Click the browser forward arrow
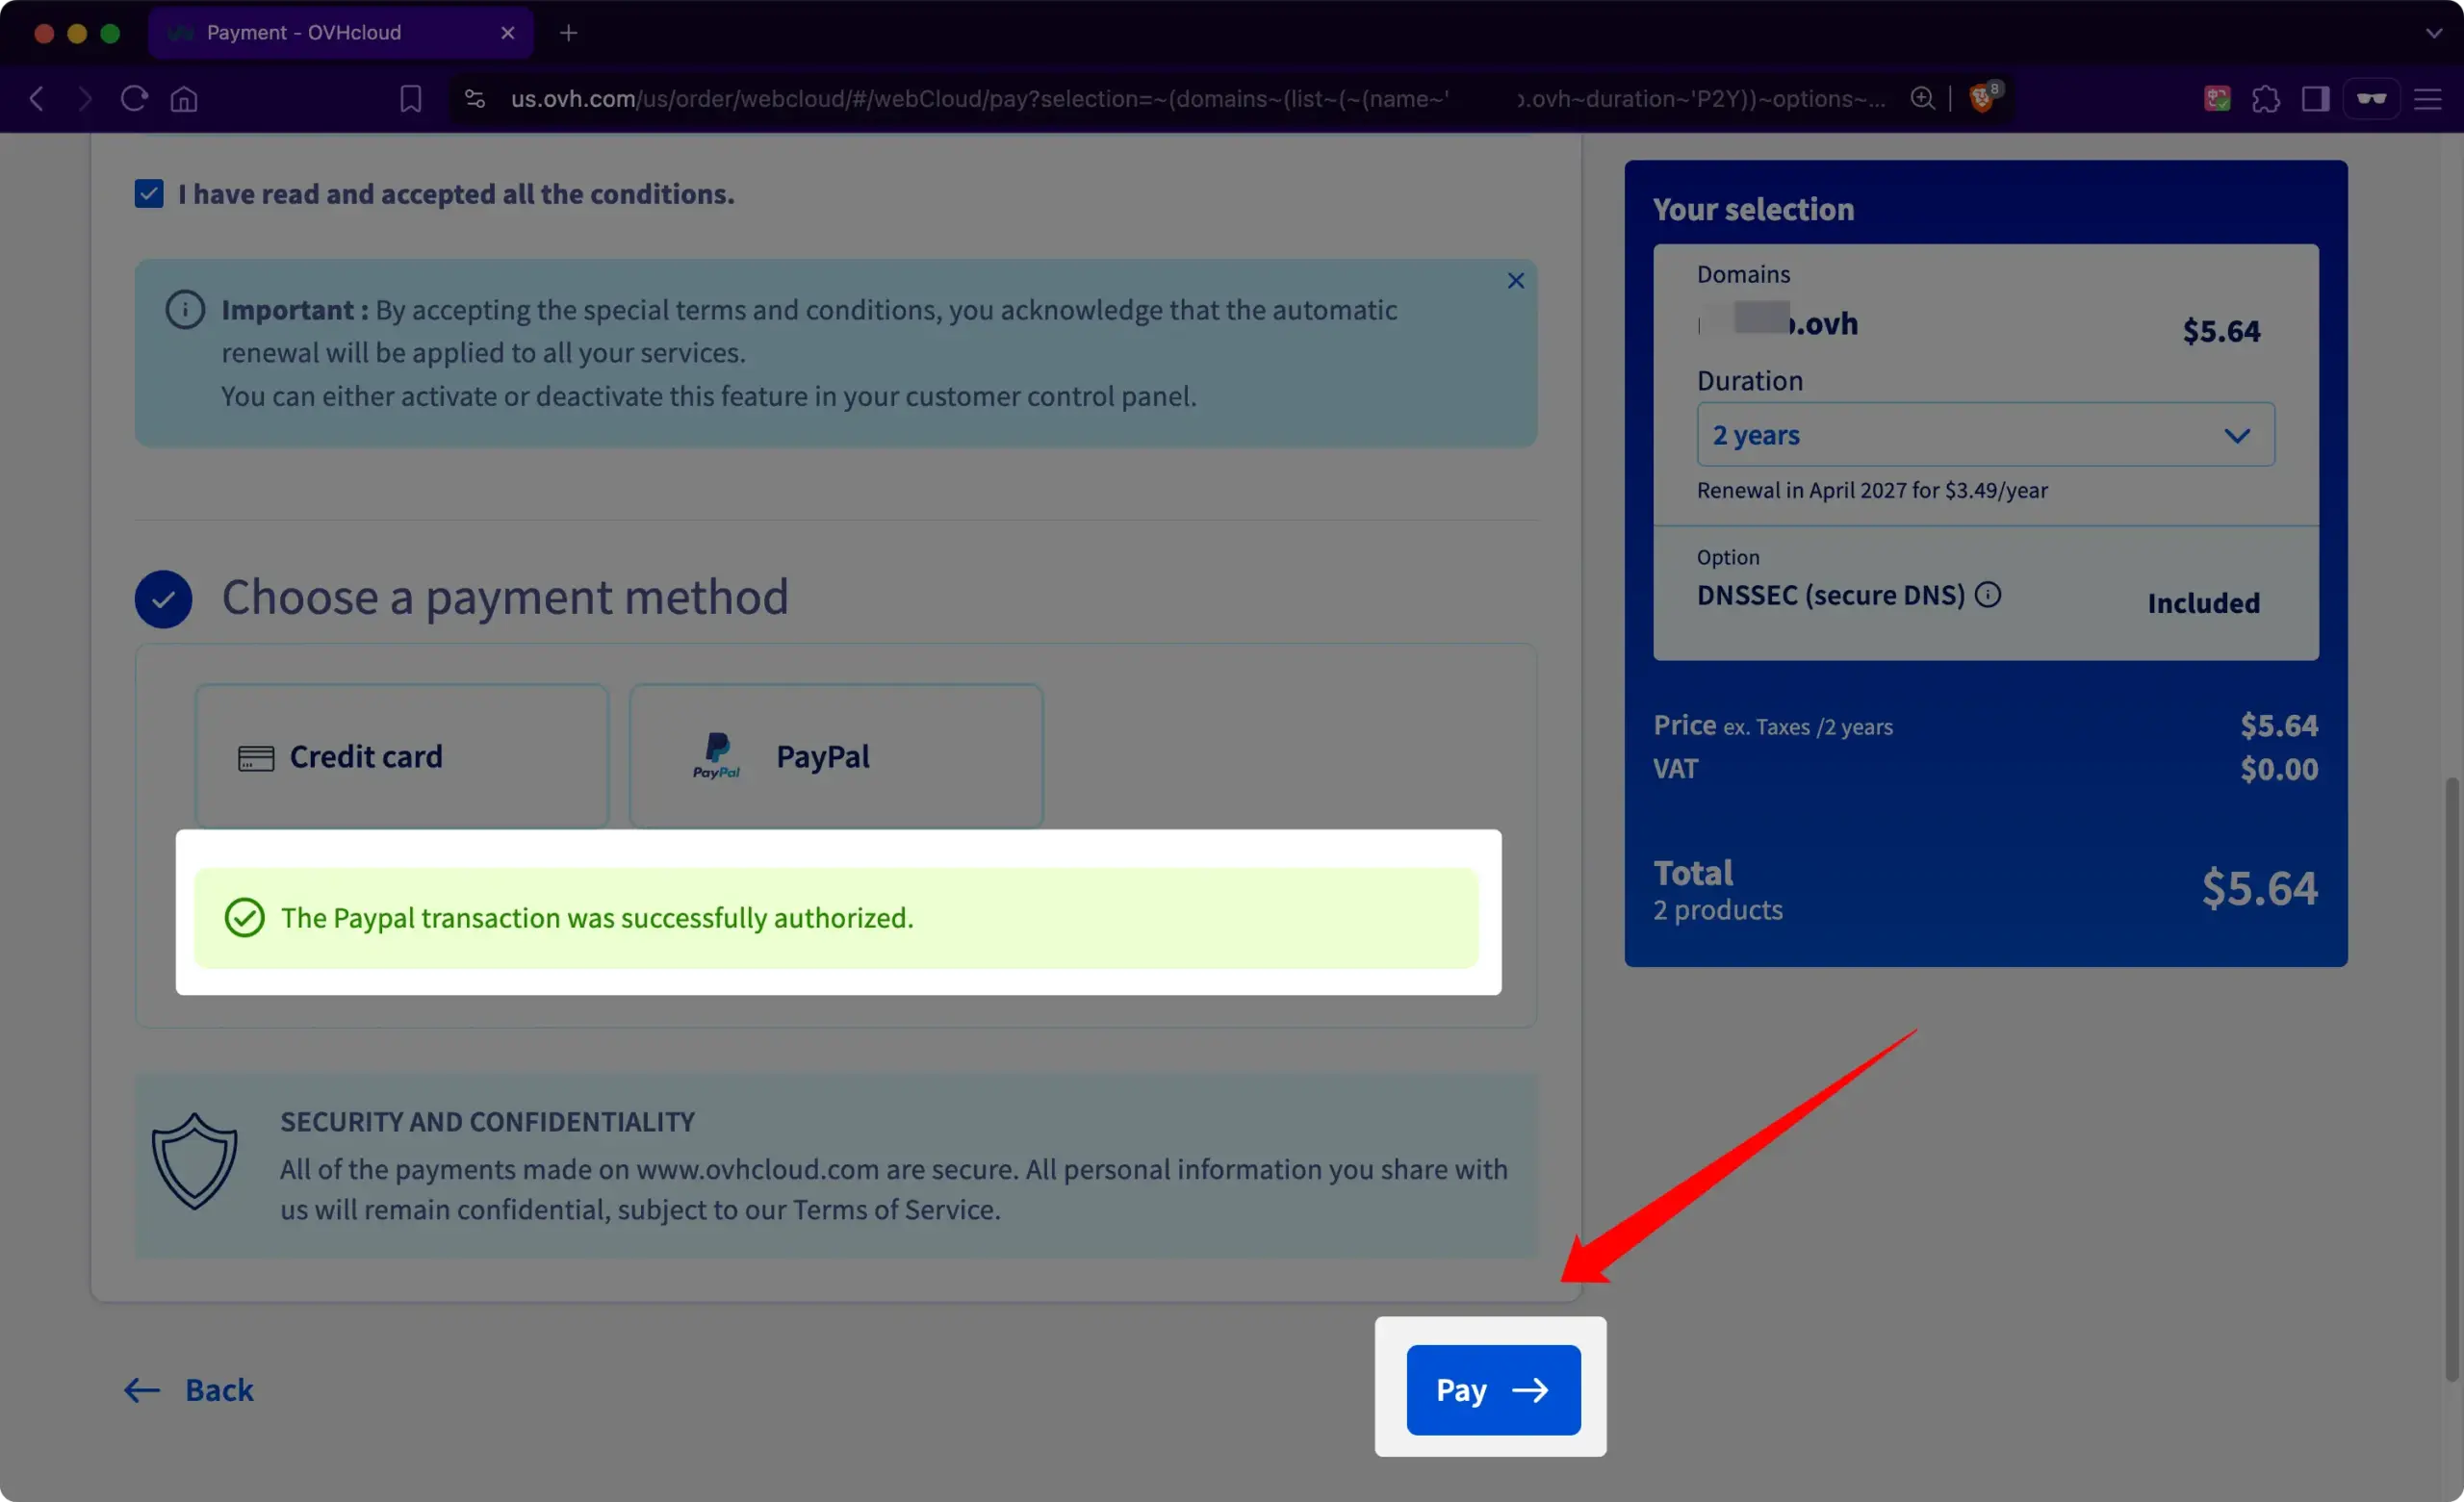The height and width of the screenshot is (1502, 2464). point(85,98)
